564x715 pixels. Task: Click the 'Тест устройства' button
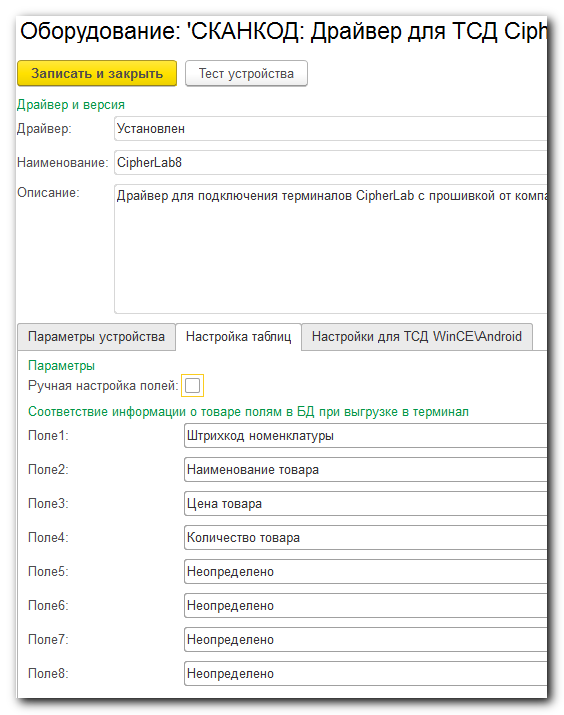[246, 73]
